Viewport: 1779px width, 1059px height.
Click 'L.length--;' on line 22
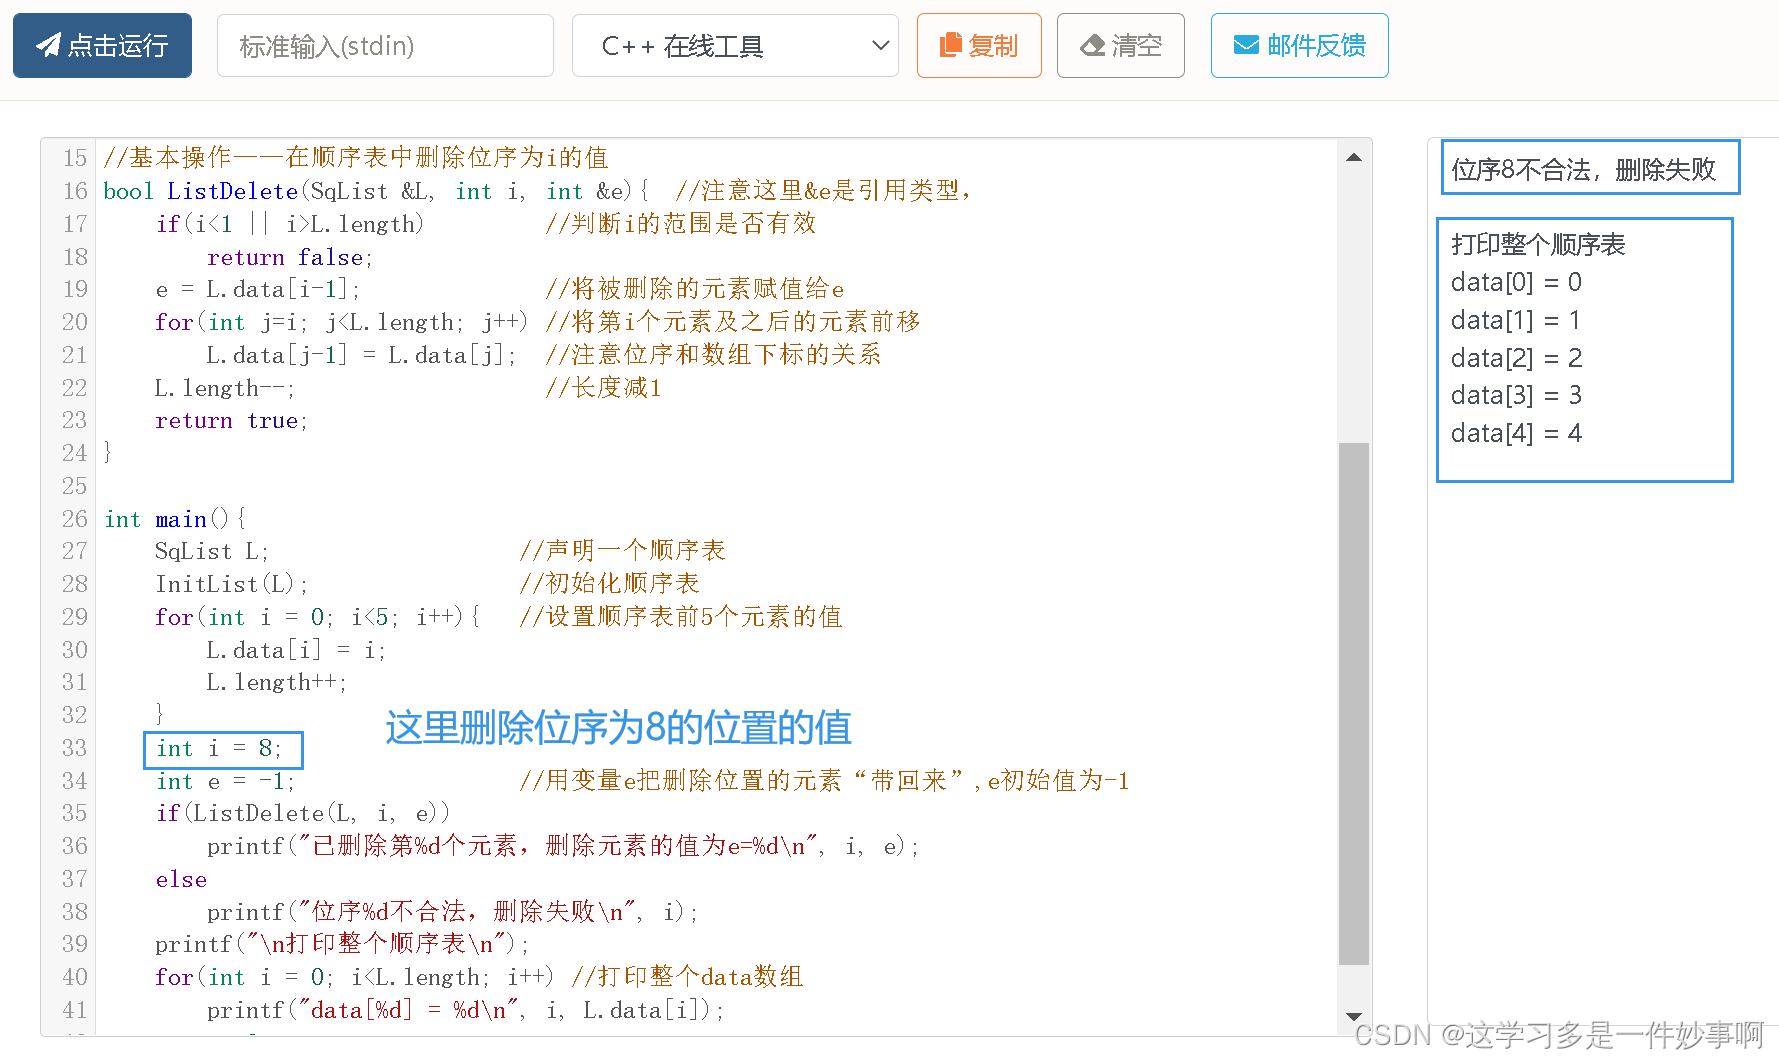coord(225,388)
